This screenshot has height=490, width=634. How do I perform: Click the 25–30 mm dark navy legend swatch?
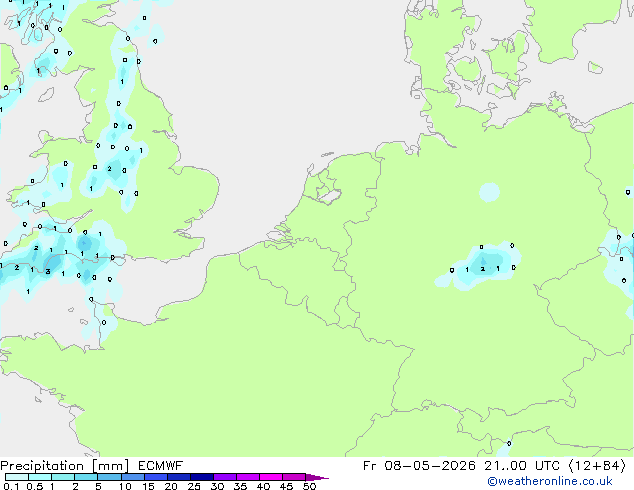pos(202,477)
